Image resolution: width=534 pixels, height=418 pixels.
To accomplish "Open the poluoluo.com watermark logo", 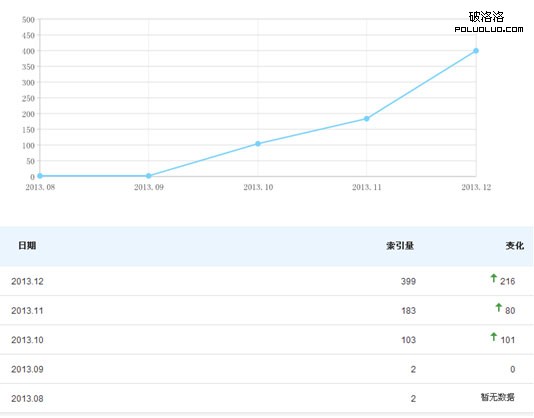I will tap(488, 22).
